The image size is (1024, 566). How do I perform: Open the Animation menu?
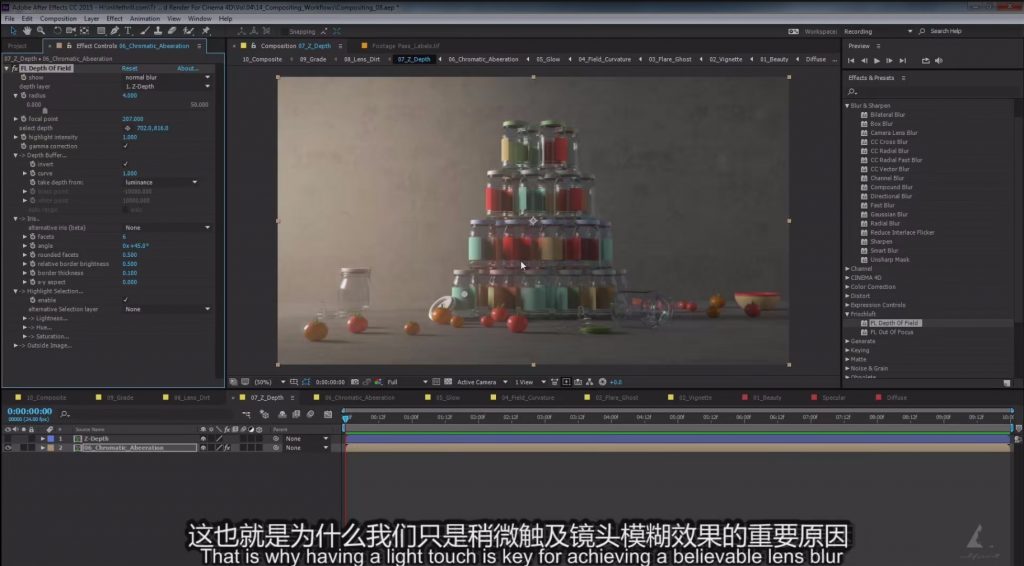[x=145, y=19]
